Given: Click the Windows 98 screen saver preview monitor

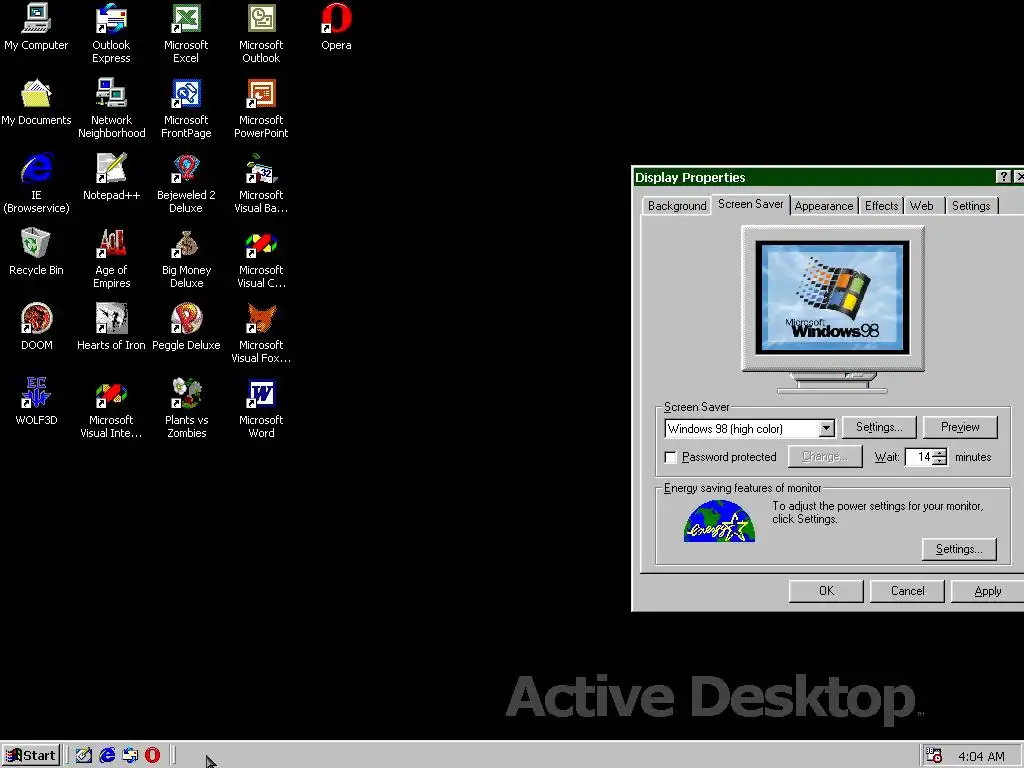Looking at the screenshot, I should tap(833, 310).
